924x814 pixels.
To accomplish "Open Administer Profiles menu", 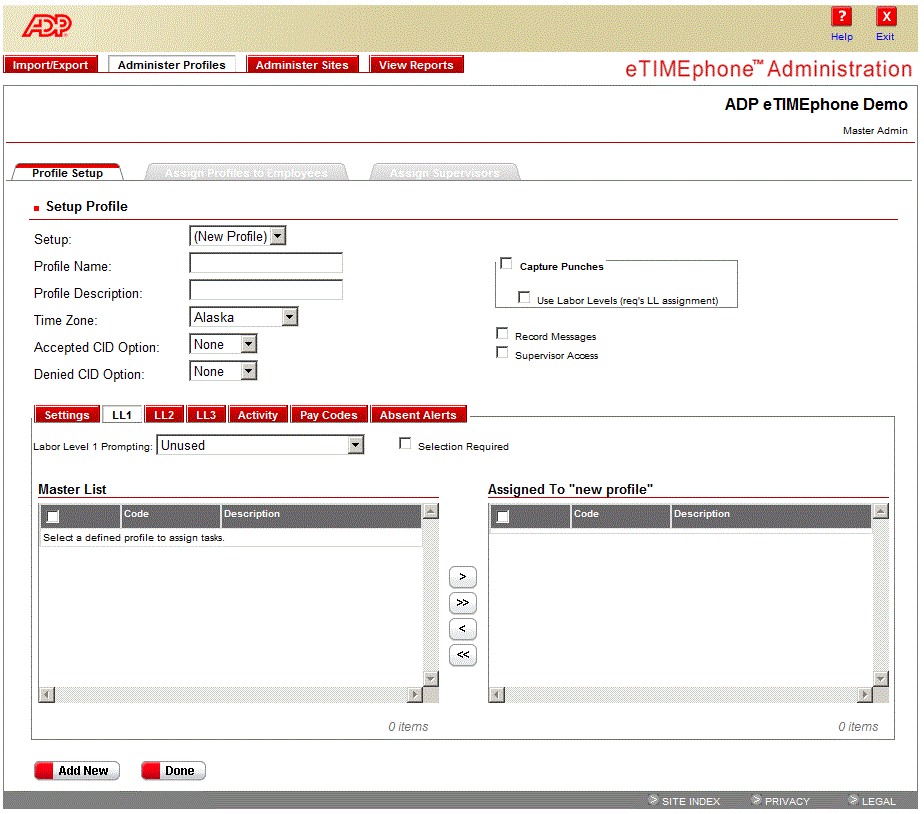I will [x=171, y=65].
